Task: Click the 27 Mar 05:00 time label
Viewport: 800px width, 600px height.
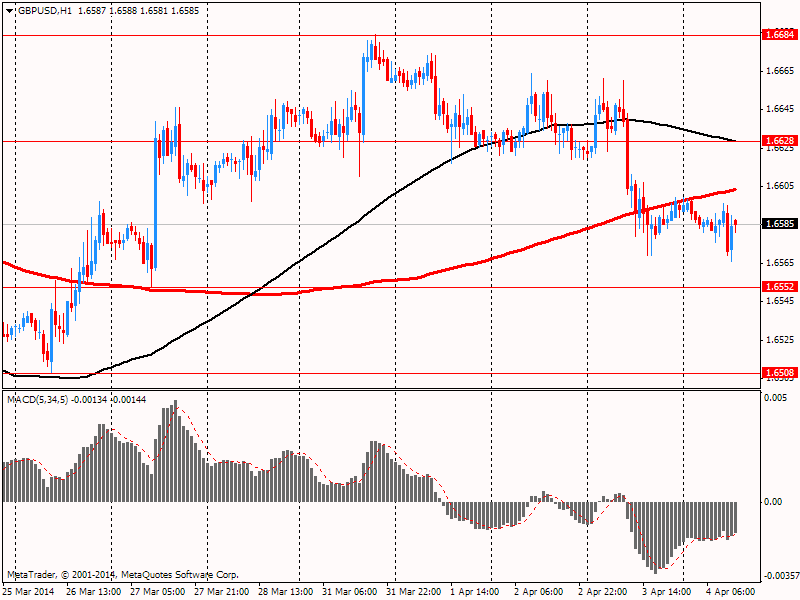Action: (x=158, y=592)
